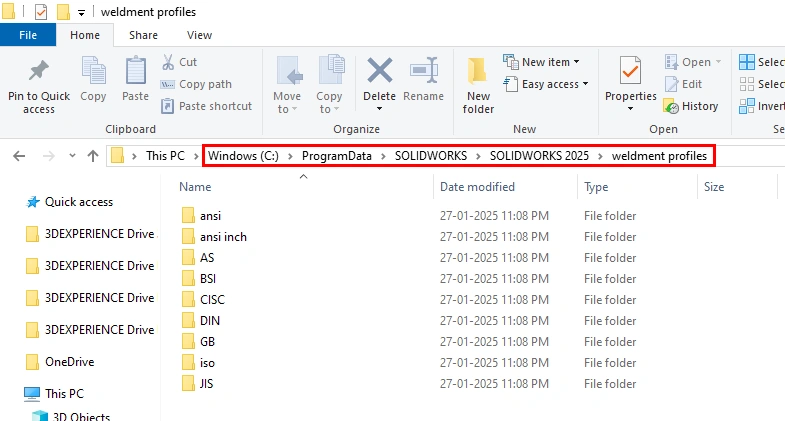Open the Easy access dropdown
This screenshot has height=421, width=785.
[x=546, y=84]
